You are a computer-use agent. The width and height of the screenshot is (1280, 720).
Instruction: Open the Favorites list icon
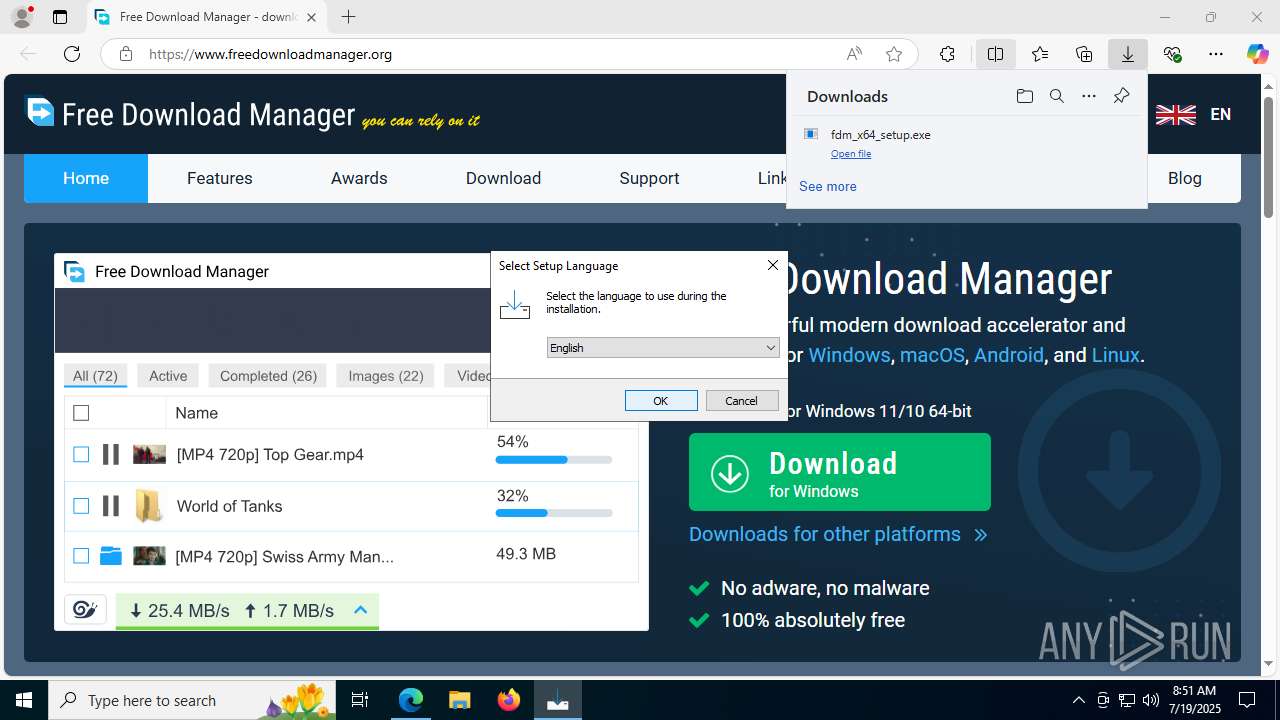[1040, 54]
